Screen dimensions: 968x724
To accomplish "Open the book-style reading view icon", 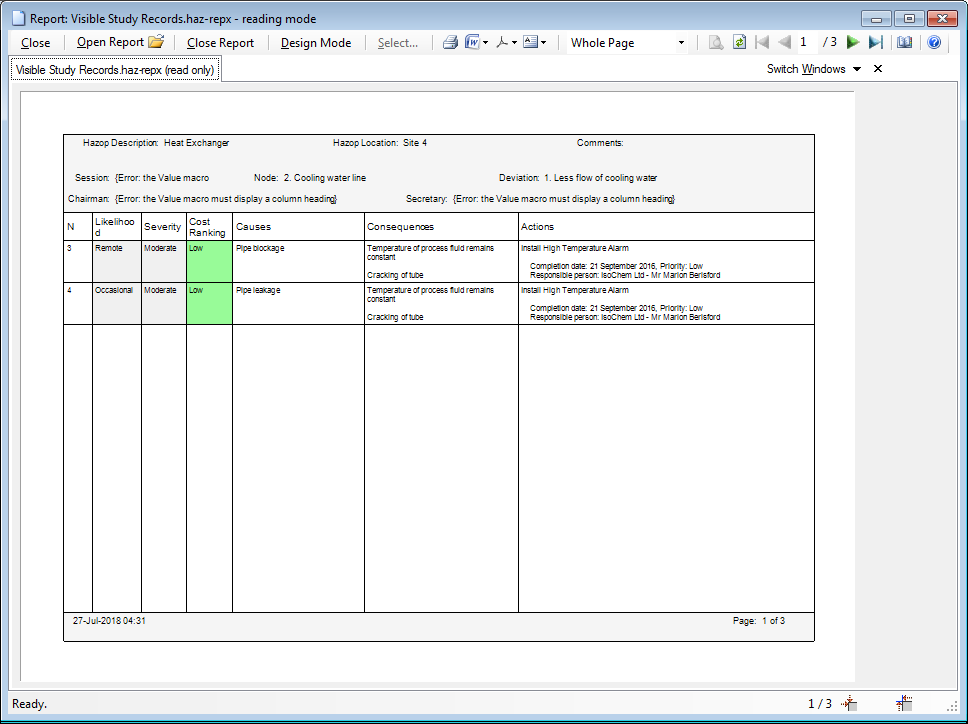I will [905, 43].
